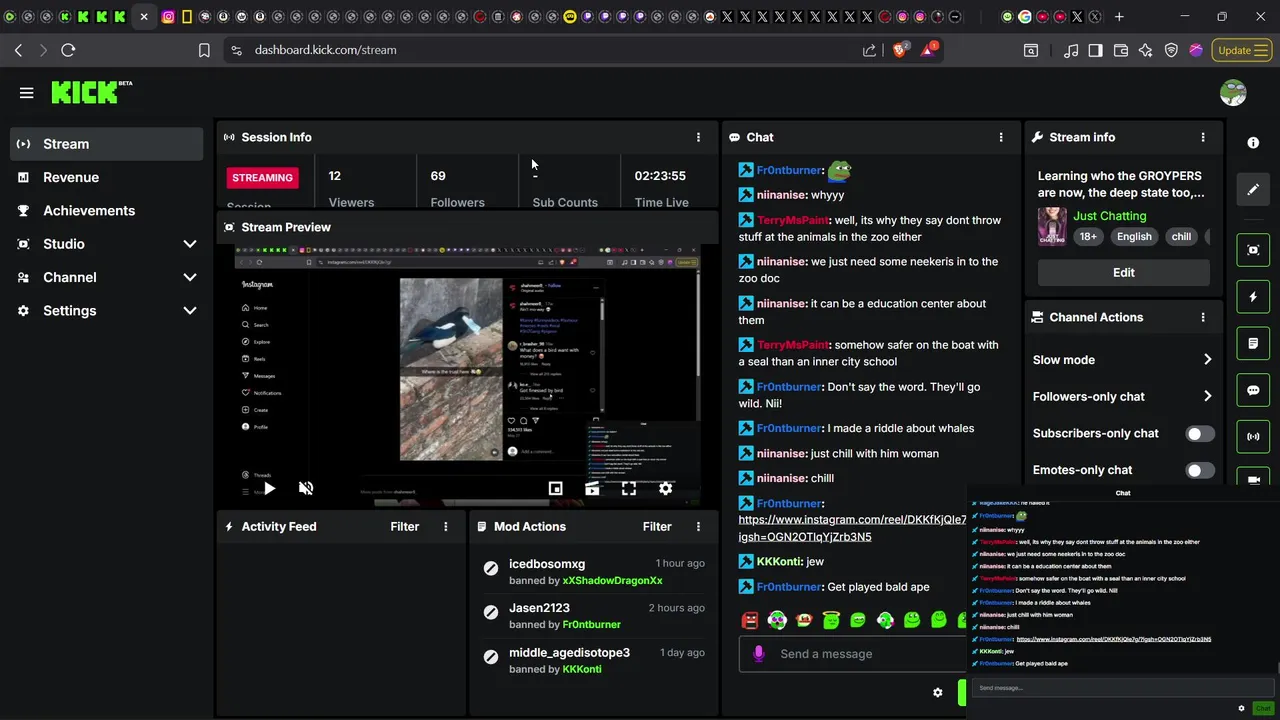Open Channel Actions three-dot menu

[1203, 317]
